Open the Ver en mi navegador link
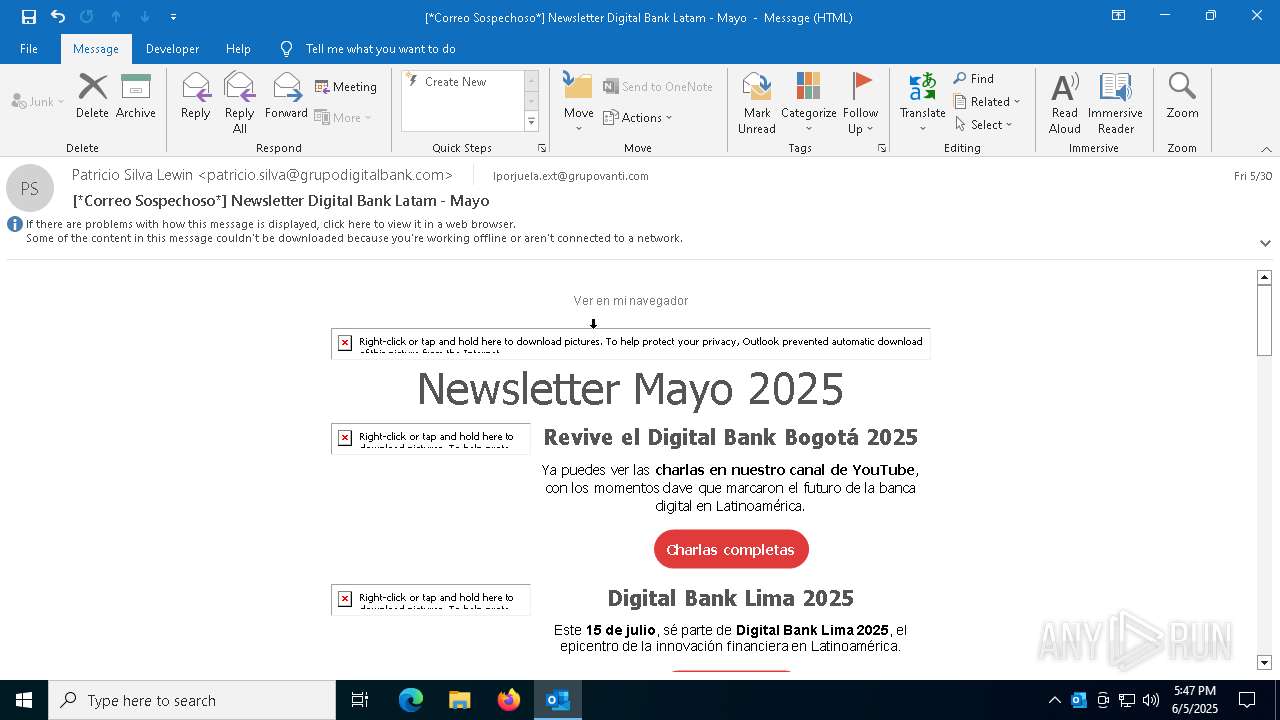 [631, 300]
